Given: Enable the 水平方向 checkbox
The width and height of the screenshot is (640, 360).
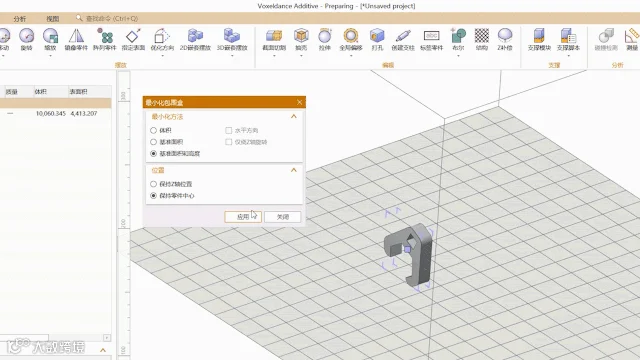Looking at the screenshot, I should [x=229, y=131].
